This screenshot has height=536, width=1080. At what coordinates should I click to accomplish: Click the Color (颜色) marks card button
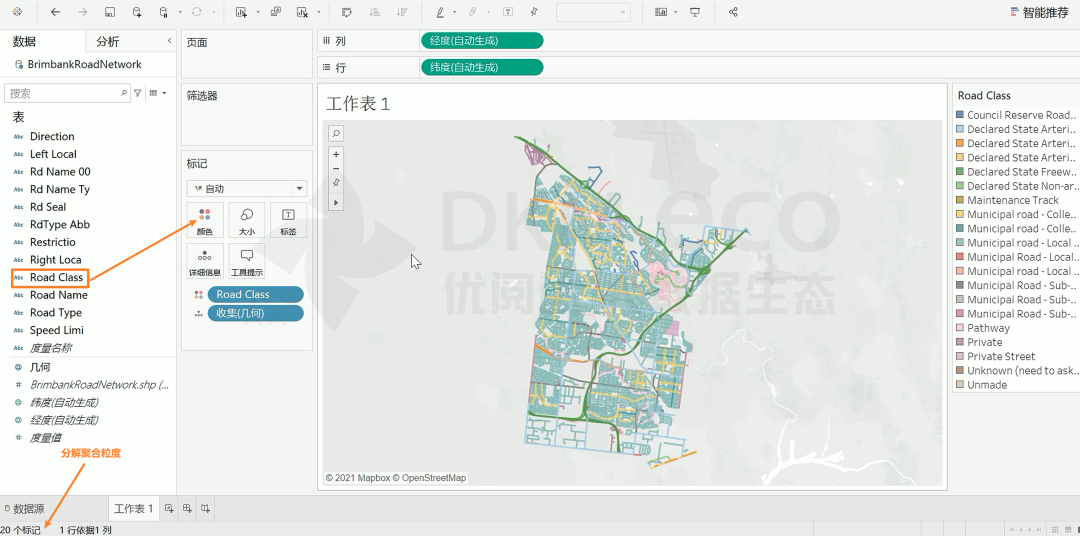click(x=204, y=220)
